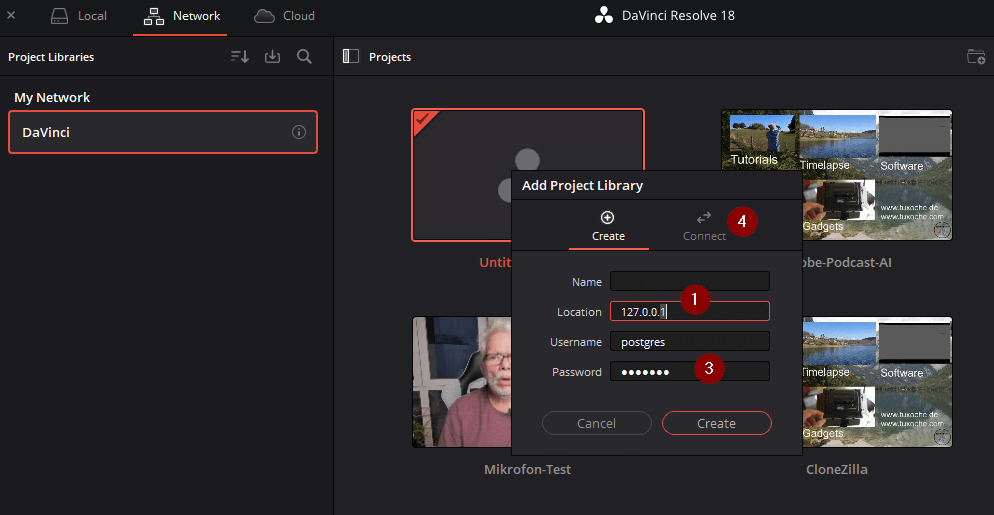Image resolution: width=994 pixels, height=515 pixels.
Task: Cancel the Add Project Library dialog
Action: [x=597, y=423]
